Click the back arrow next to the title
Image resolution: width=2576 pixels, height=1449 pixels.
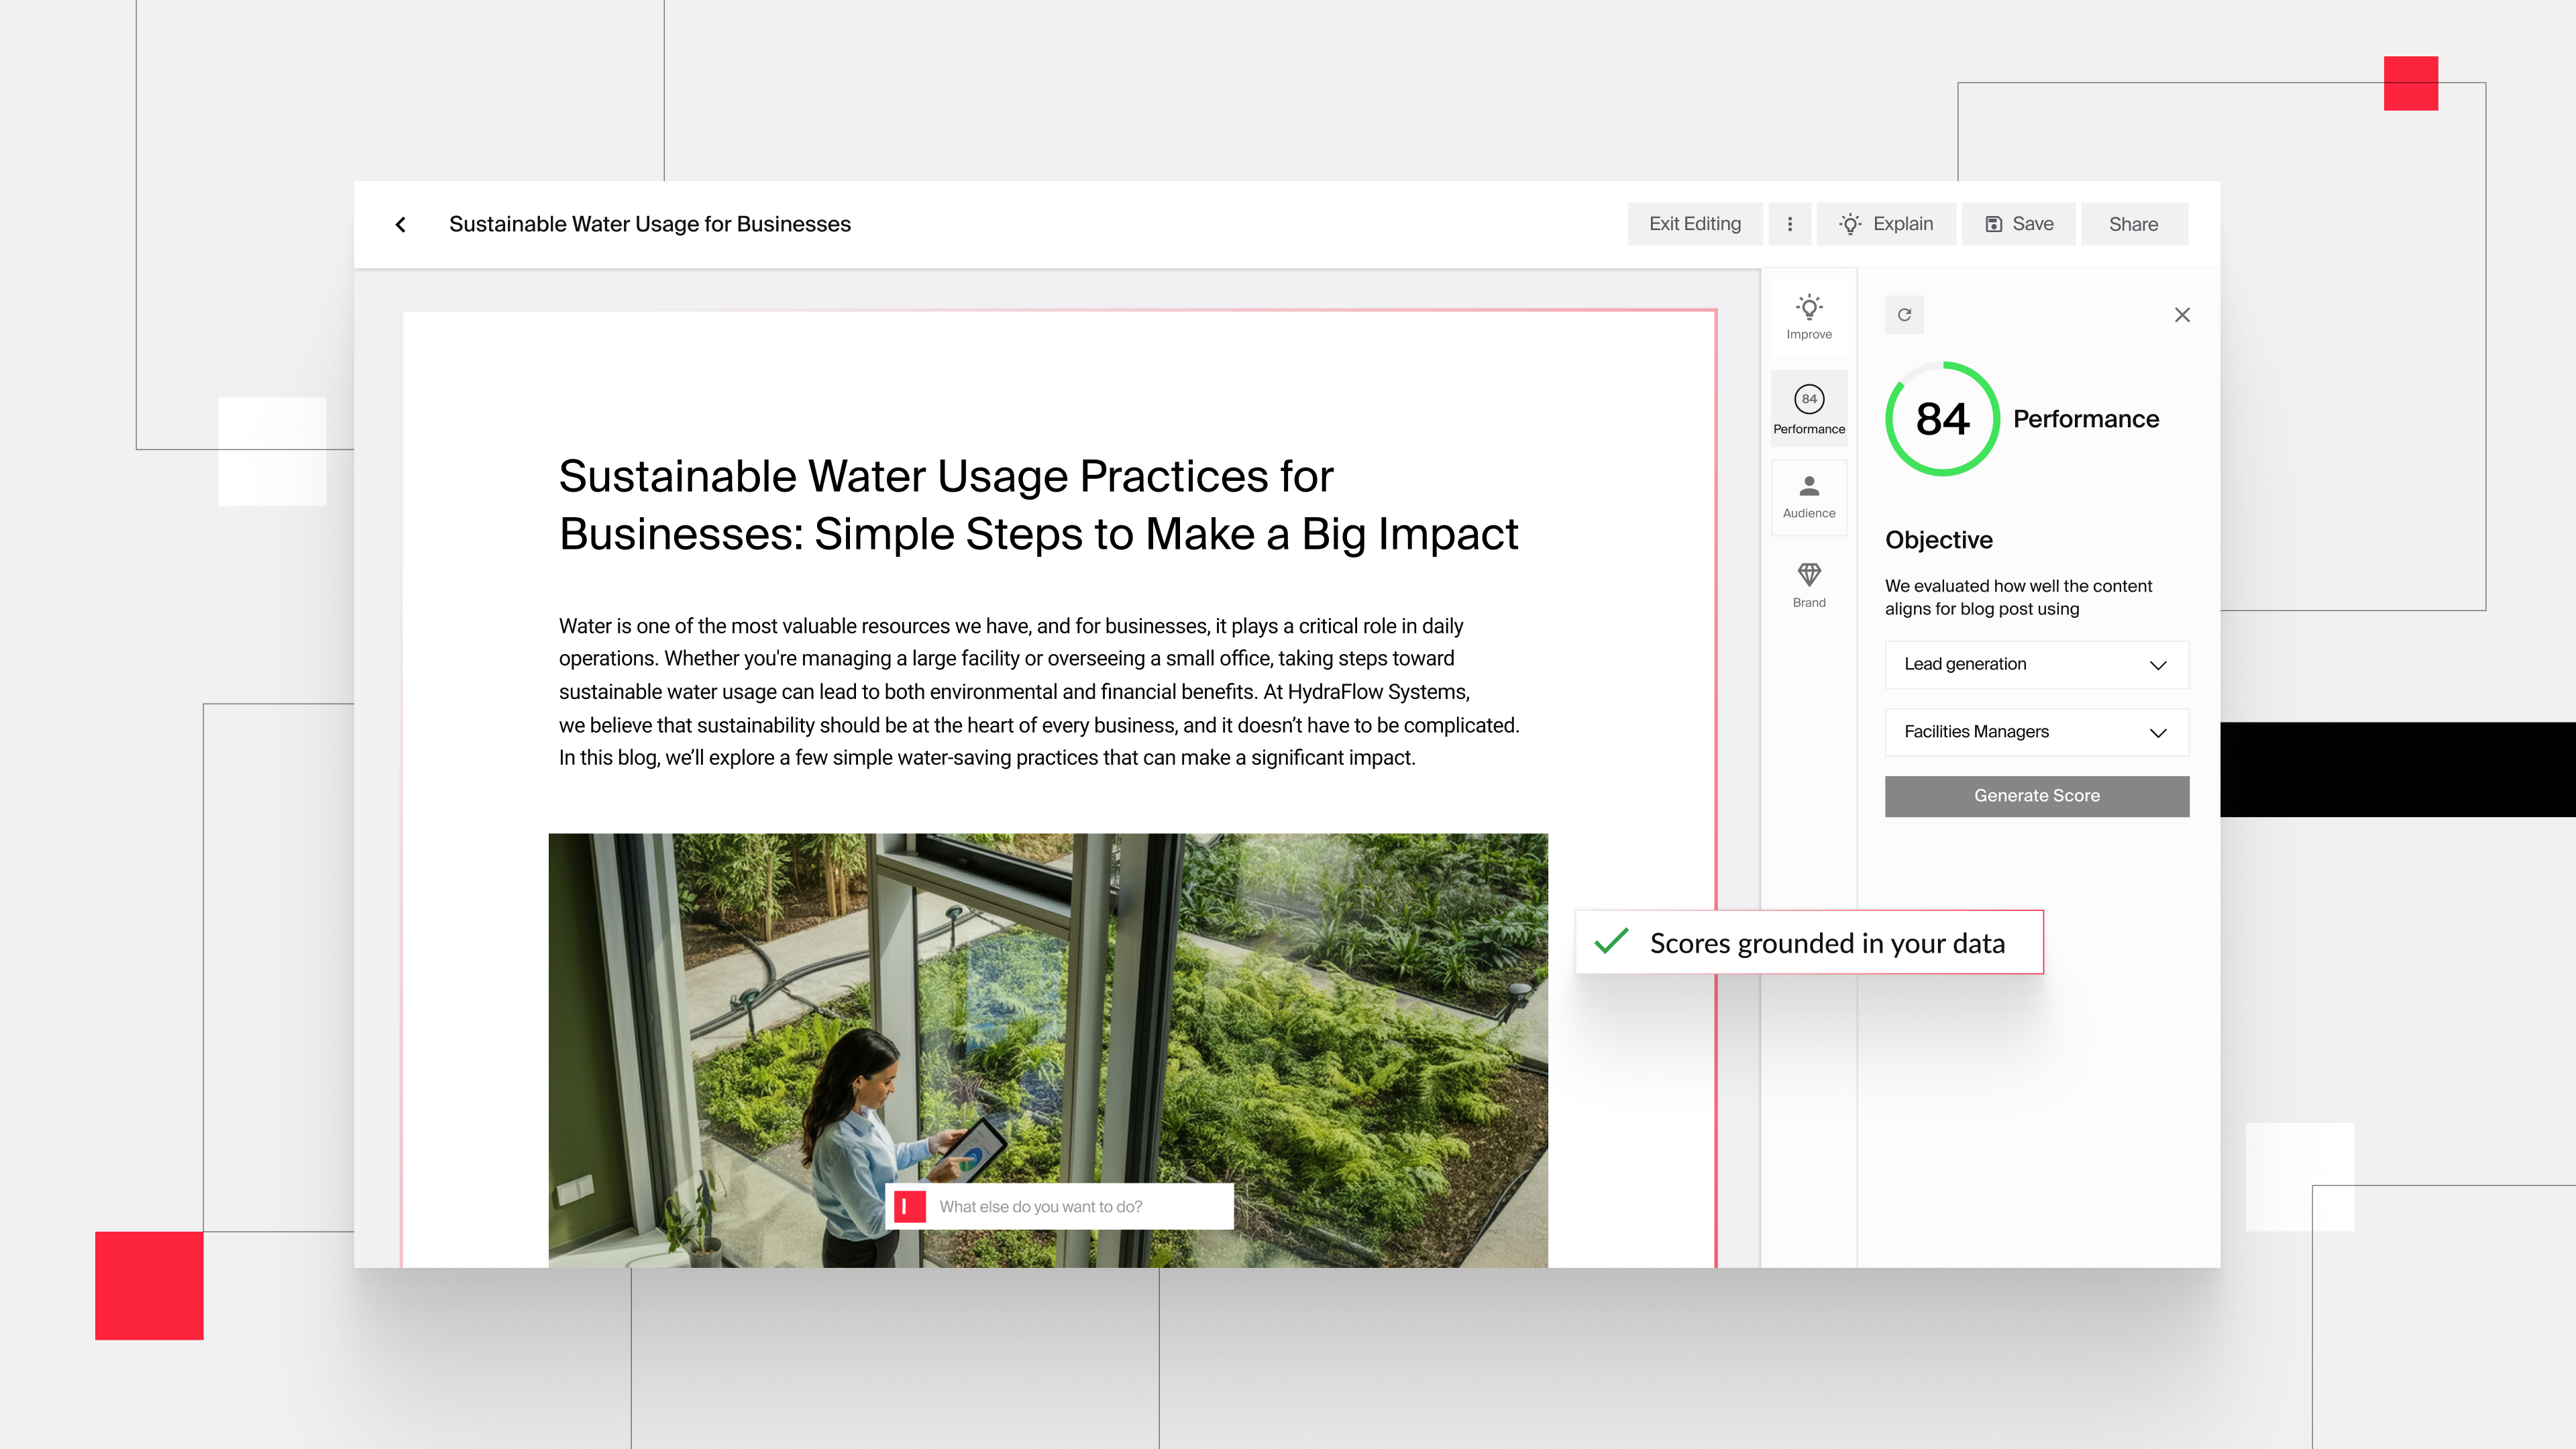point(400,224)
